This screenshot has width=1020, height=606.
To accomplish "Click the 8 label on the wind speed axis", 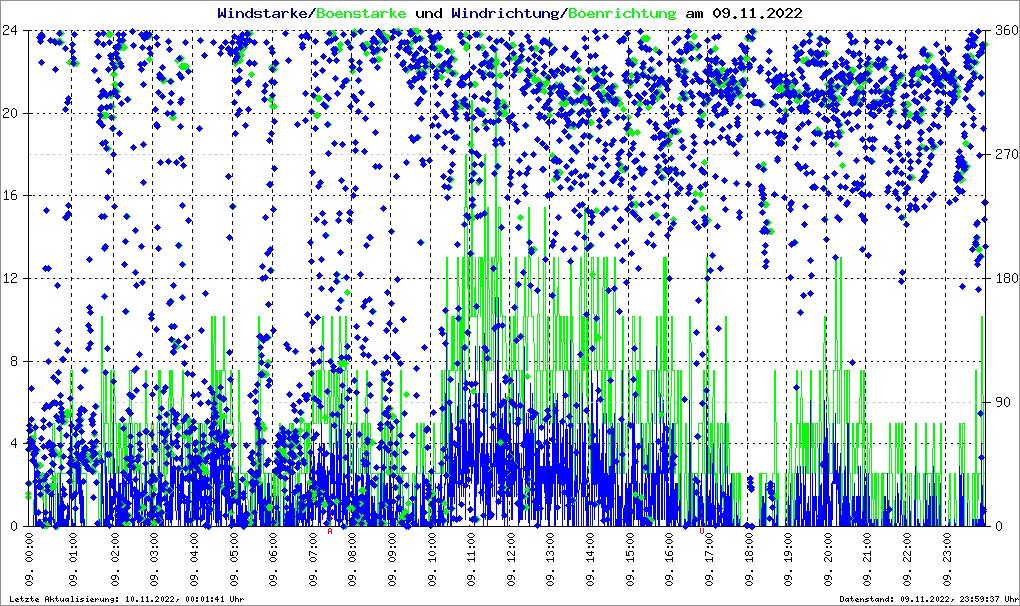I will [x=14, y=361].
